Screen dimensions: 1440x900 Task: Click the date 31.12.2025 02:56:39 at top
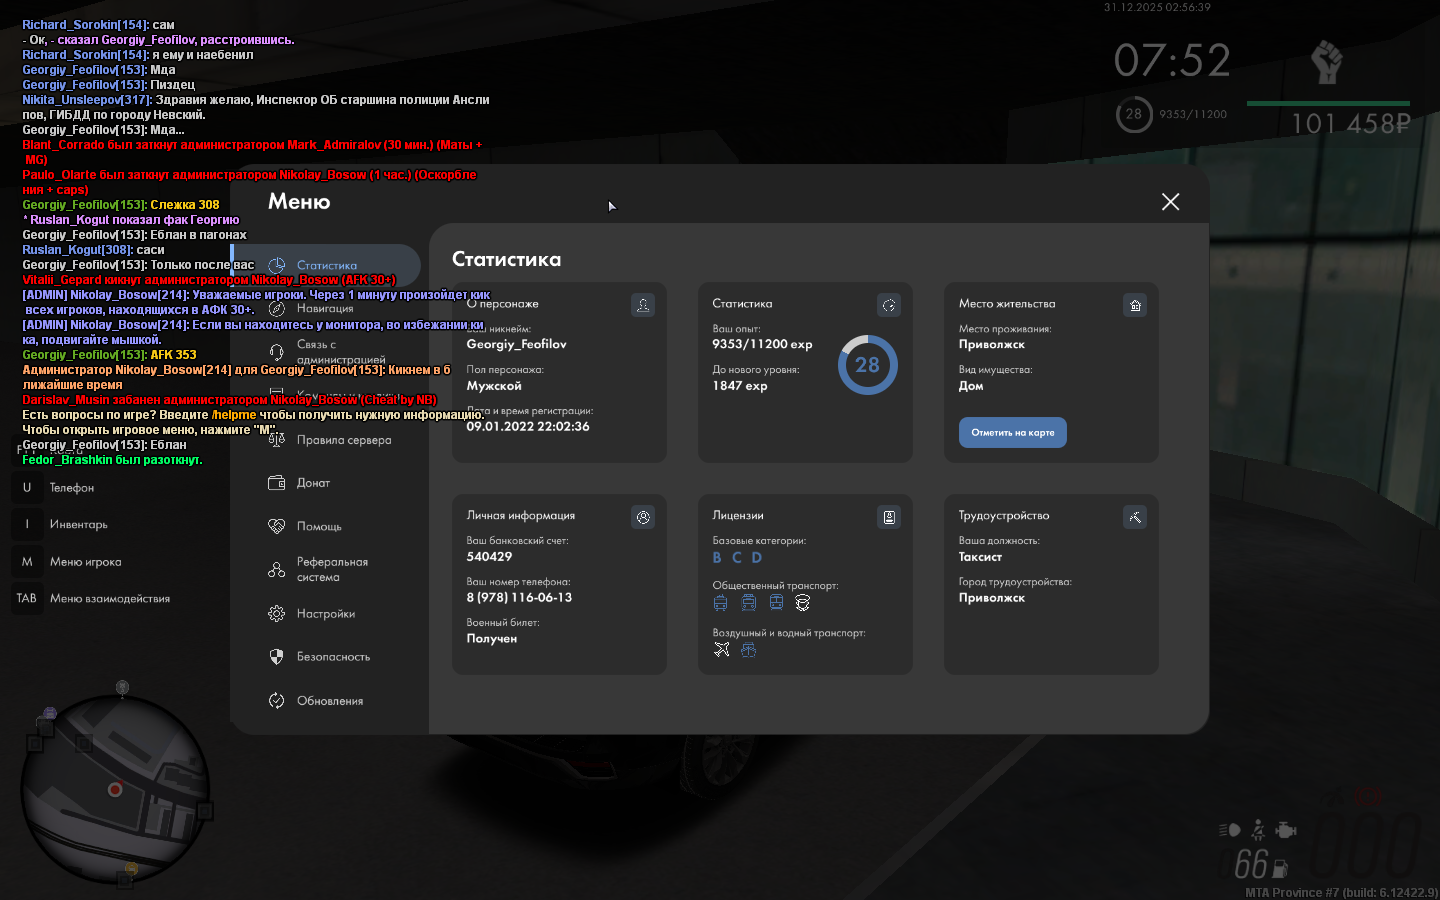coord(1157,7)
